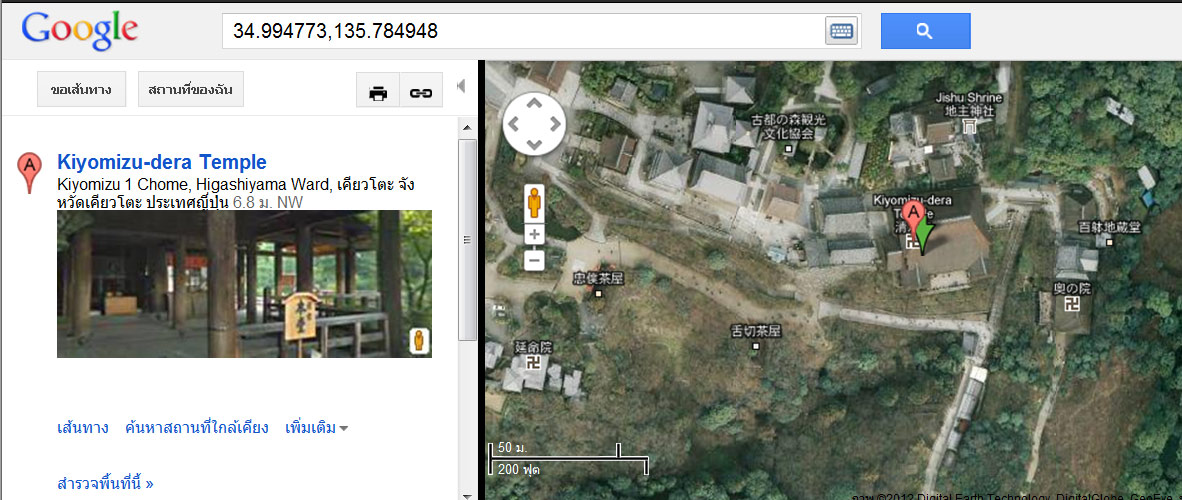Screen dimensions: 1182x500
Task: Click the สำรวจพื้นที่นี้ link
Action: [106, 483]
